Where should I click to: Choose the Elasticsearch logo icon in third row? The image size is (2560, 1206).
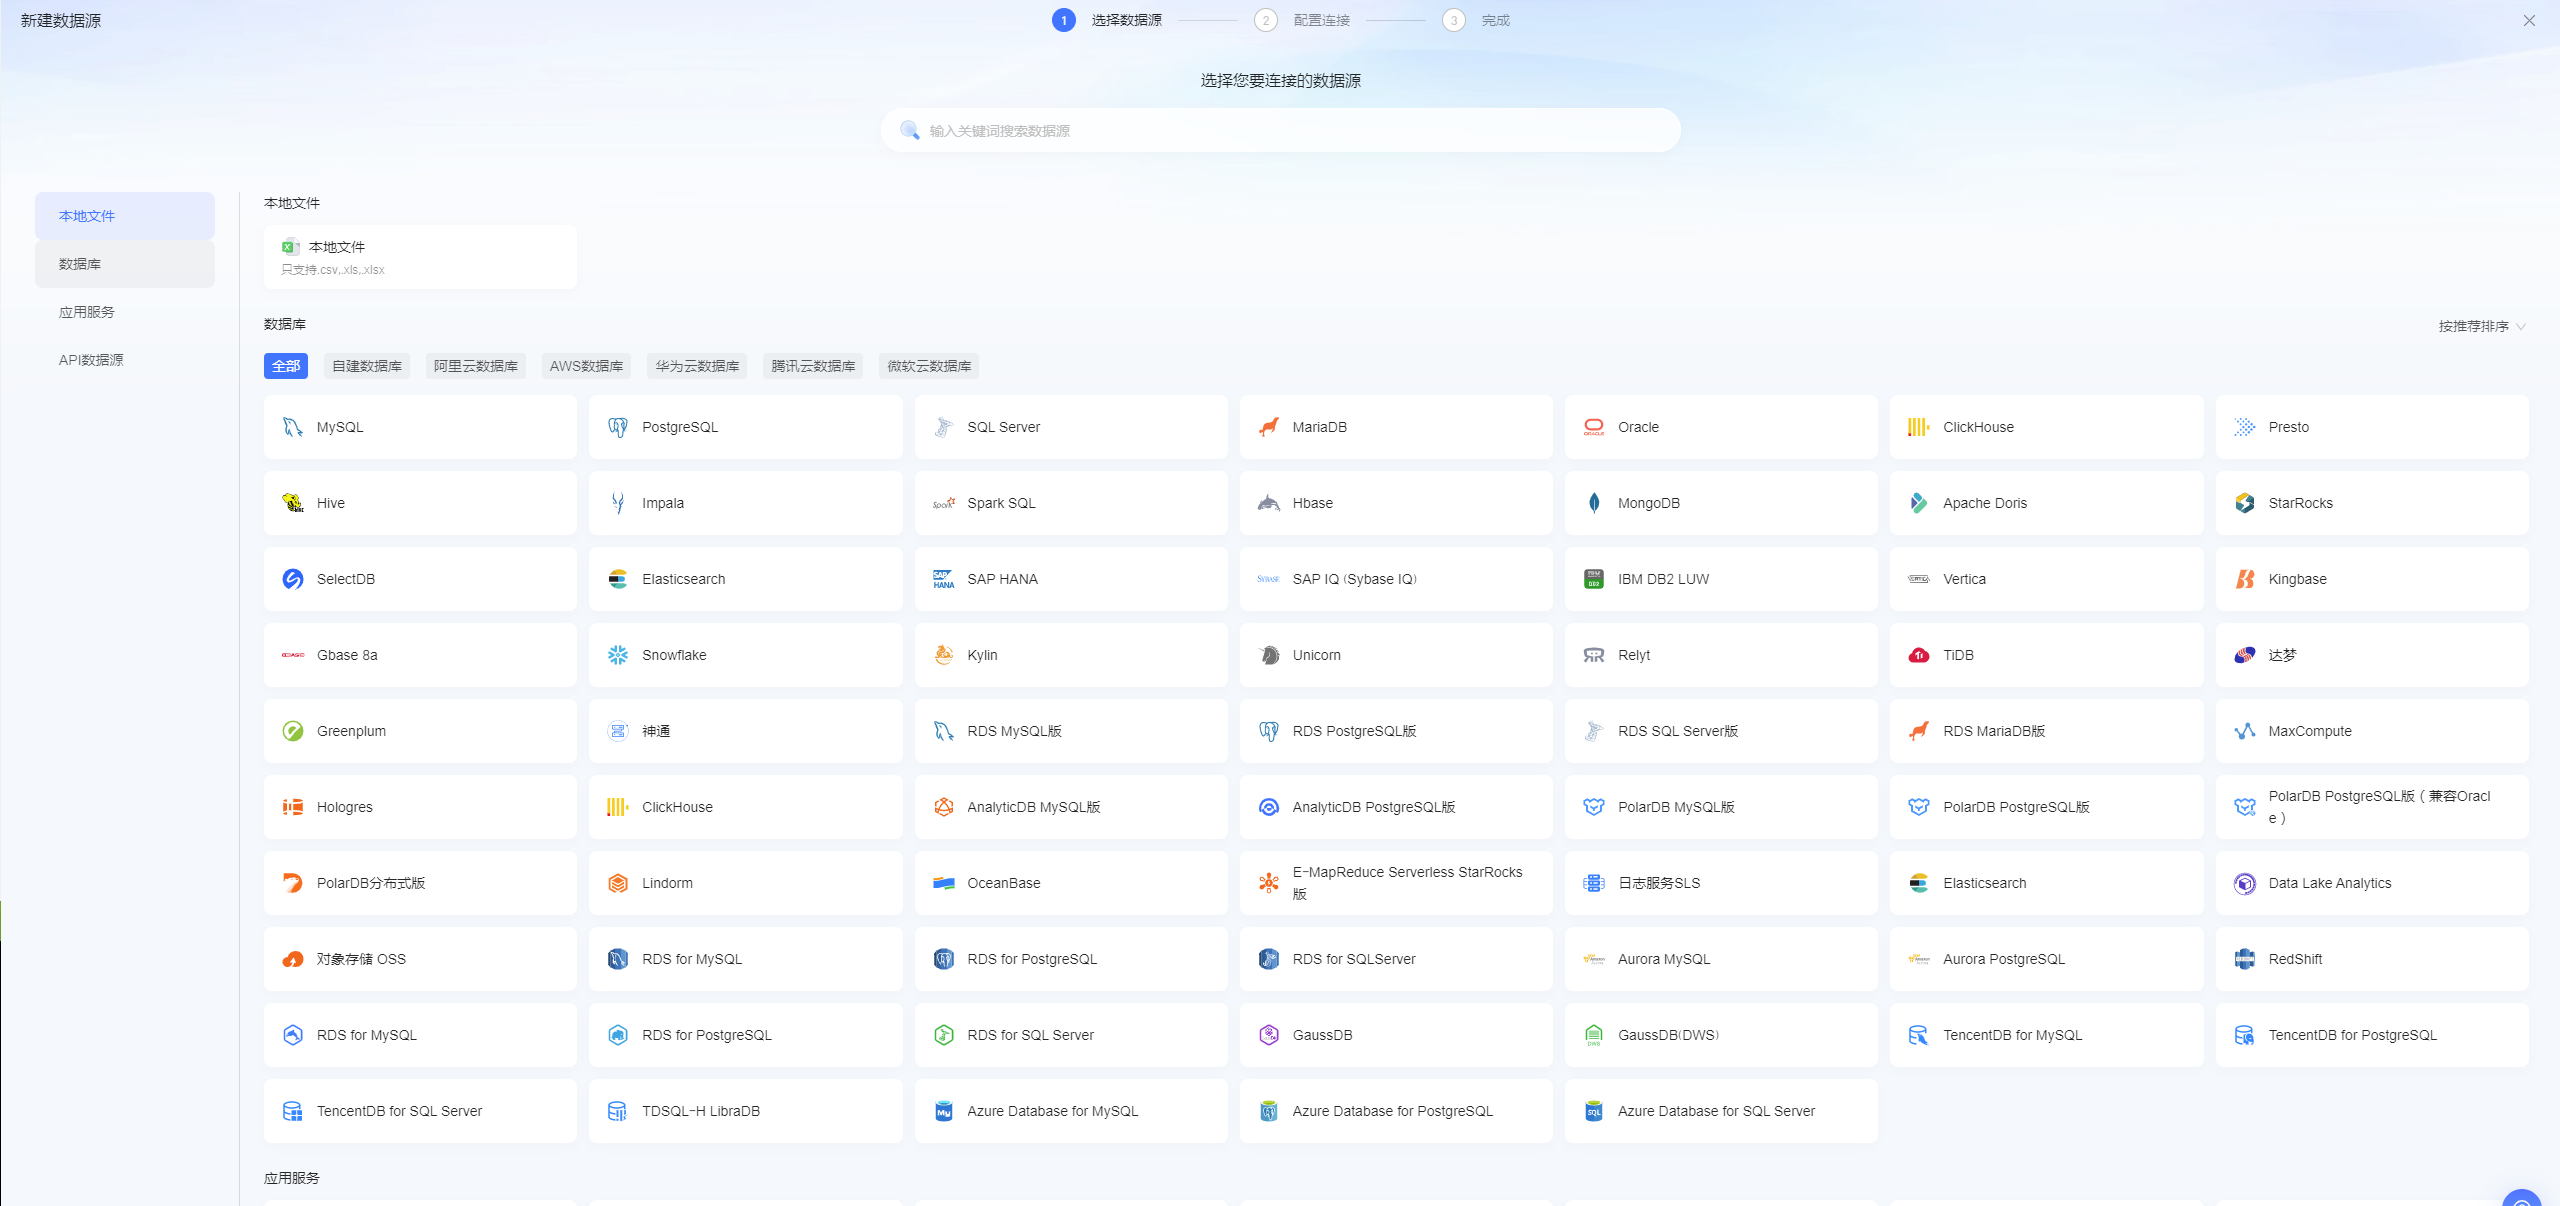coord(618,579)
